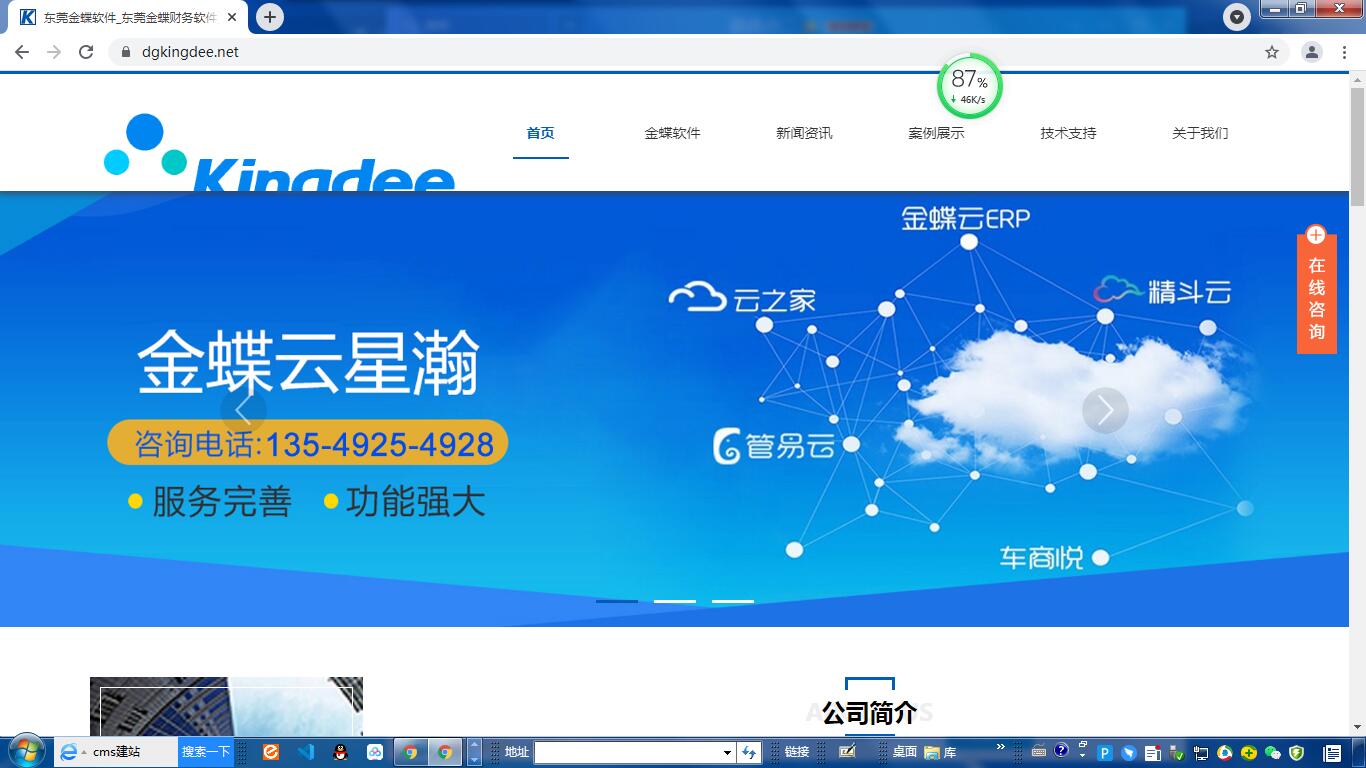Click tray safely remove hardware icon
The image size is (1366, 768).
(x=1176, y=753)
